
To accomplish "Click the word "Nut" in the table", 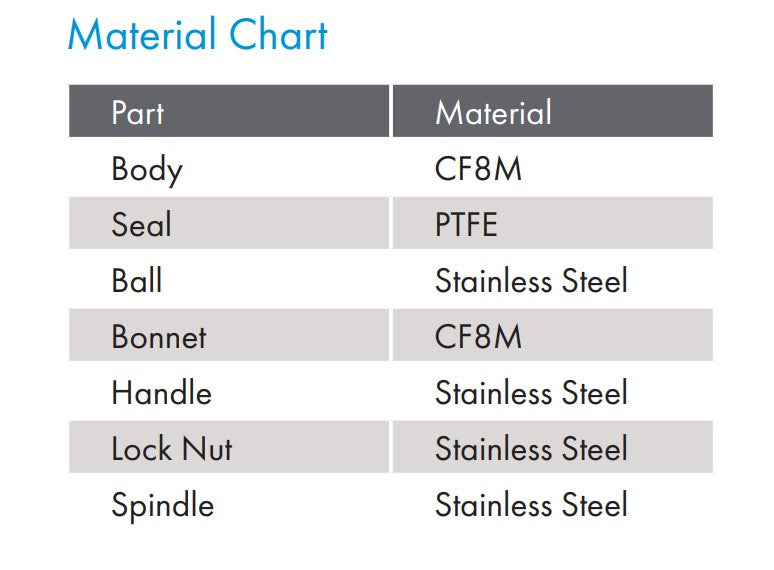I will pos(207,449).
